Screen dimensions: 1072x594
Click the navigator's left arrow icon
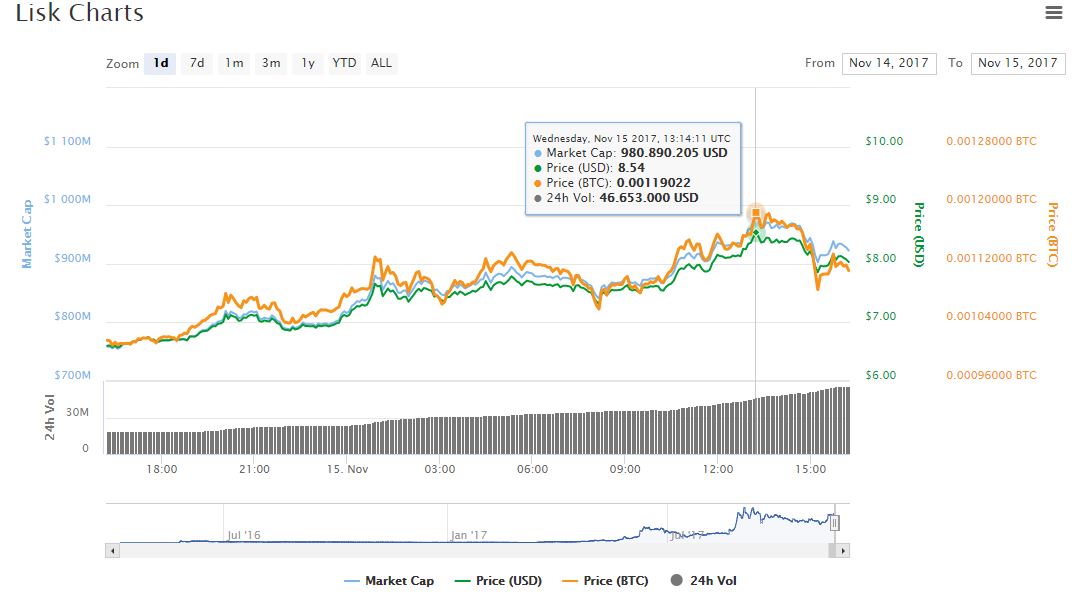111,549
